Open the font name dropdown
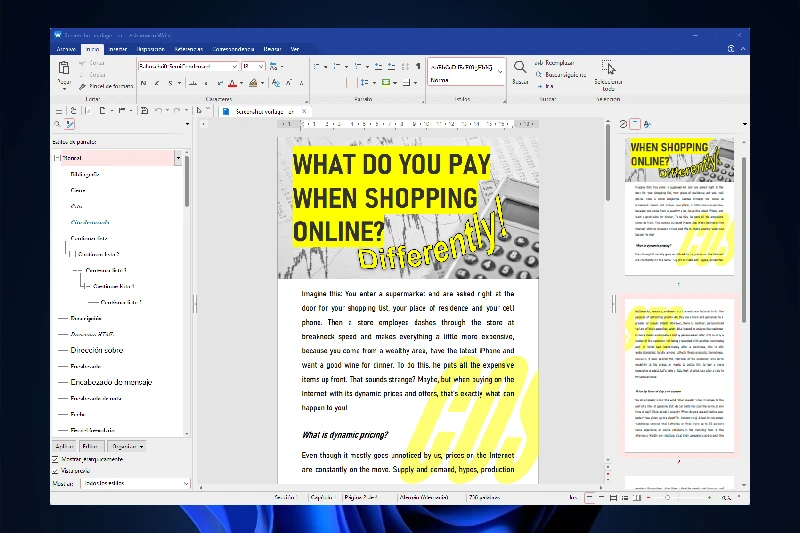Screen dimensions: 800x533 pos(234,66)
